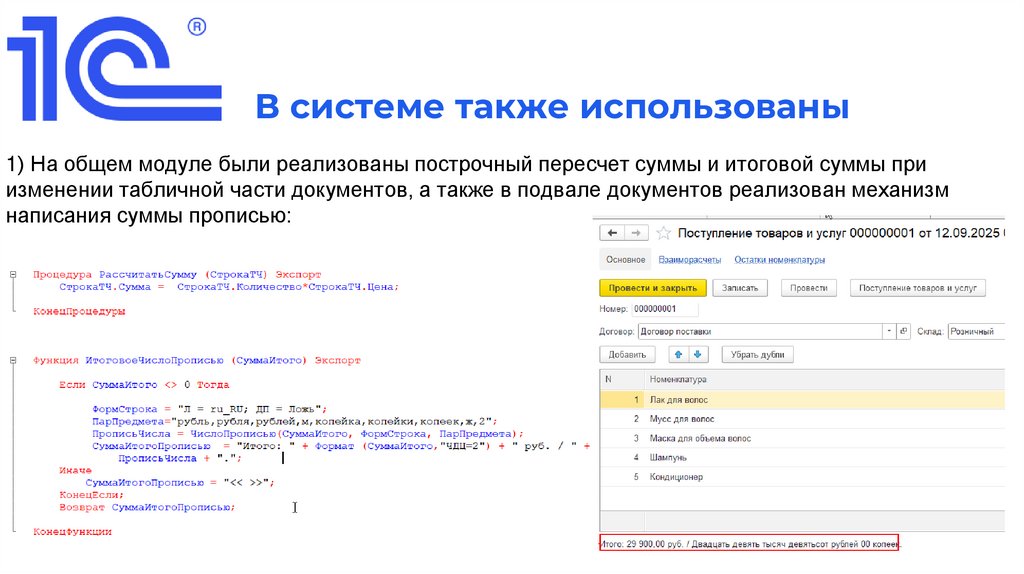
Task: Open the Остатки номенклатуры link tab
Action: (x=780, y=260)
